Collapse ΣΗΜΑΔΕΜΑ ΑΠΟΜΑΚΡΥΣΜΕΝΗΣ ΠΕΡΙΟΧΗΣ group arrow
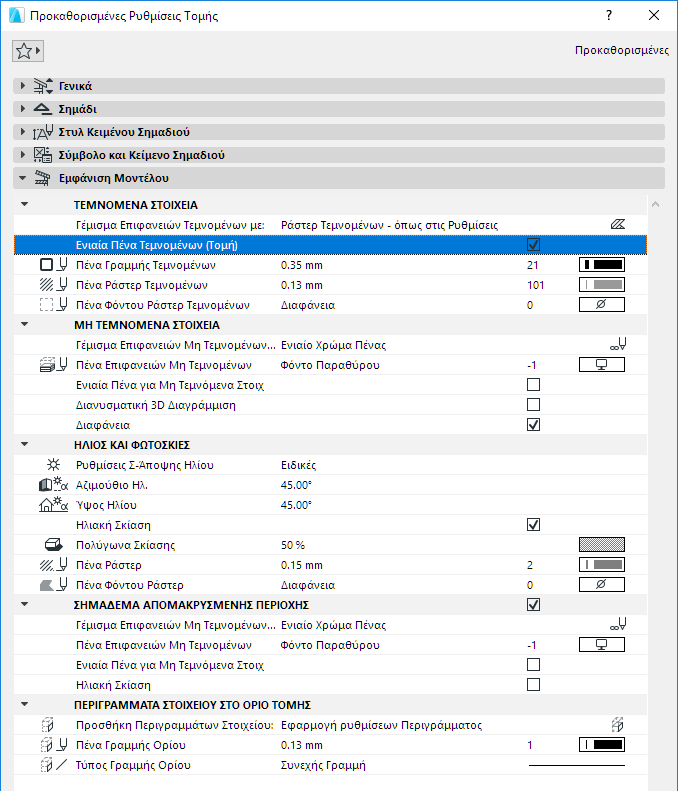 coord(24,604)
